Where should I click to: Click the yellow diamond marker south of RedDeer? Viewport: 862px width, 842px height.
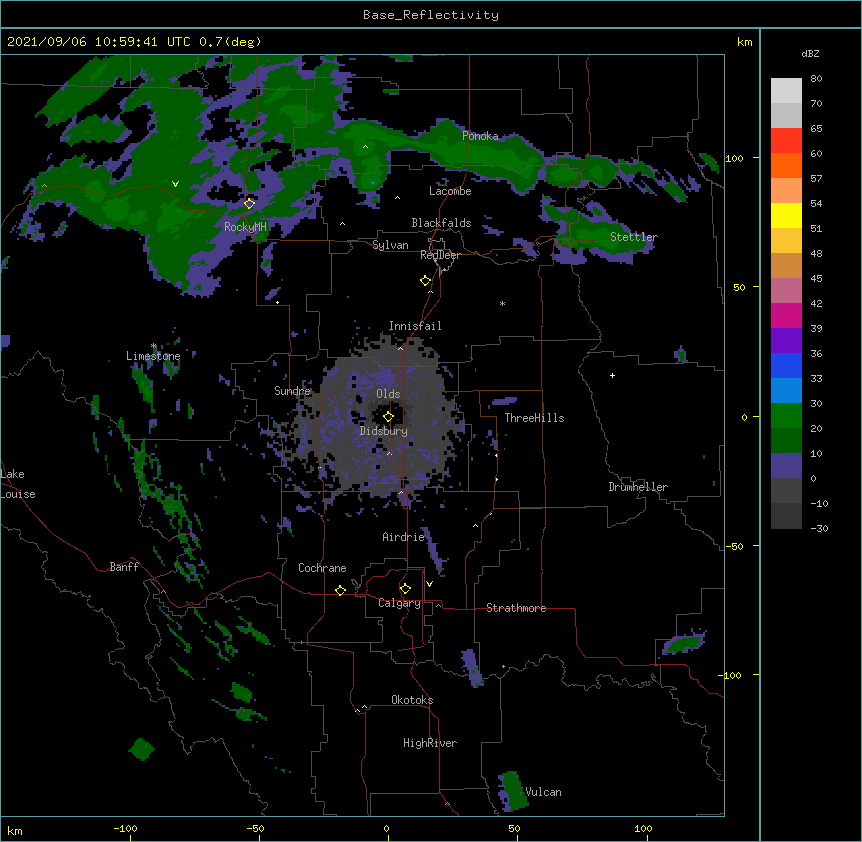(426, 281)
